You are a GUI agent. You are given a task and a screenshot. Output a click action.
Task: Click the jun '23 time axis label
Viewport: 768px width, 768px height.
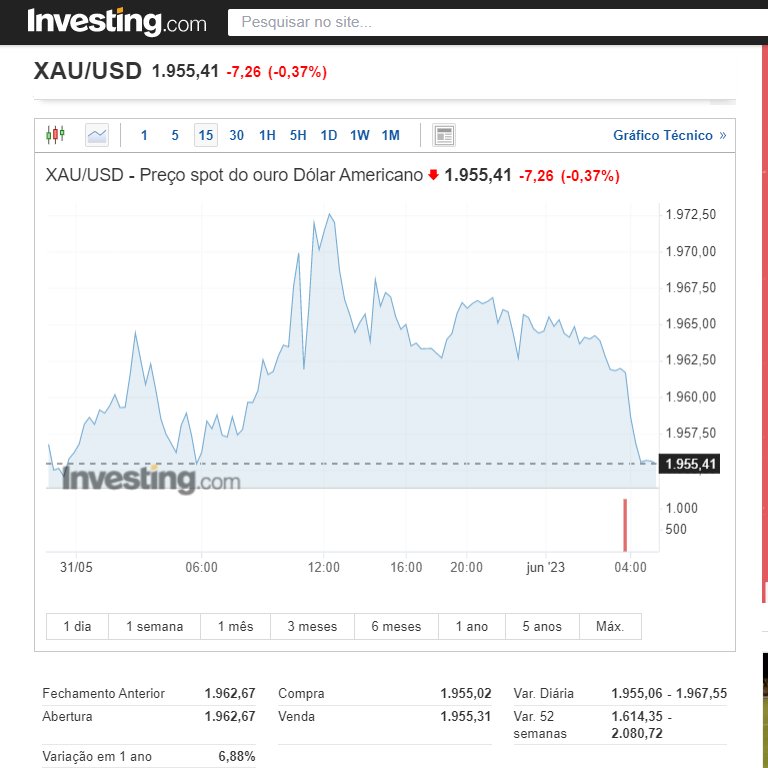546,567
